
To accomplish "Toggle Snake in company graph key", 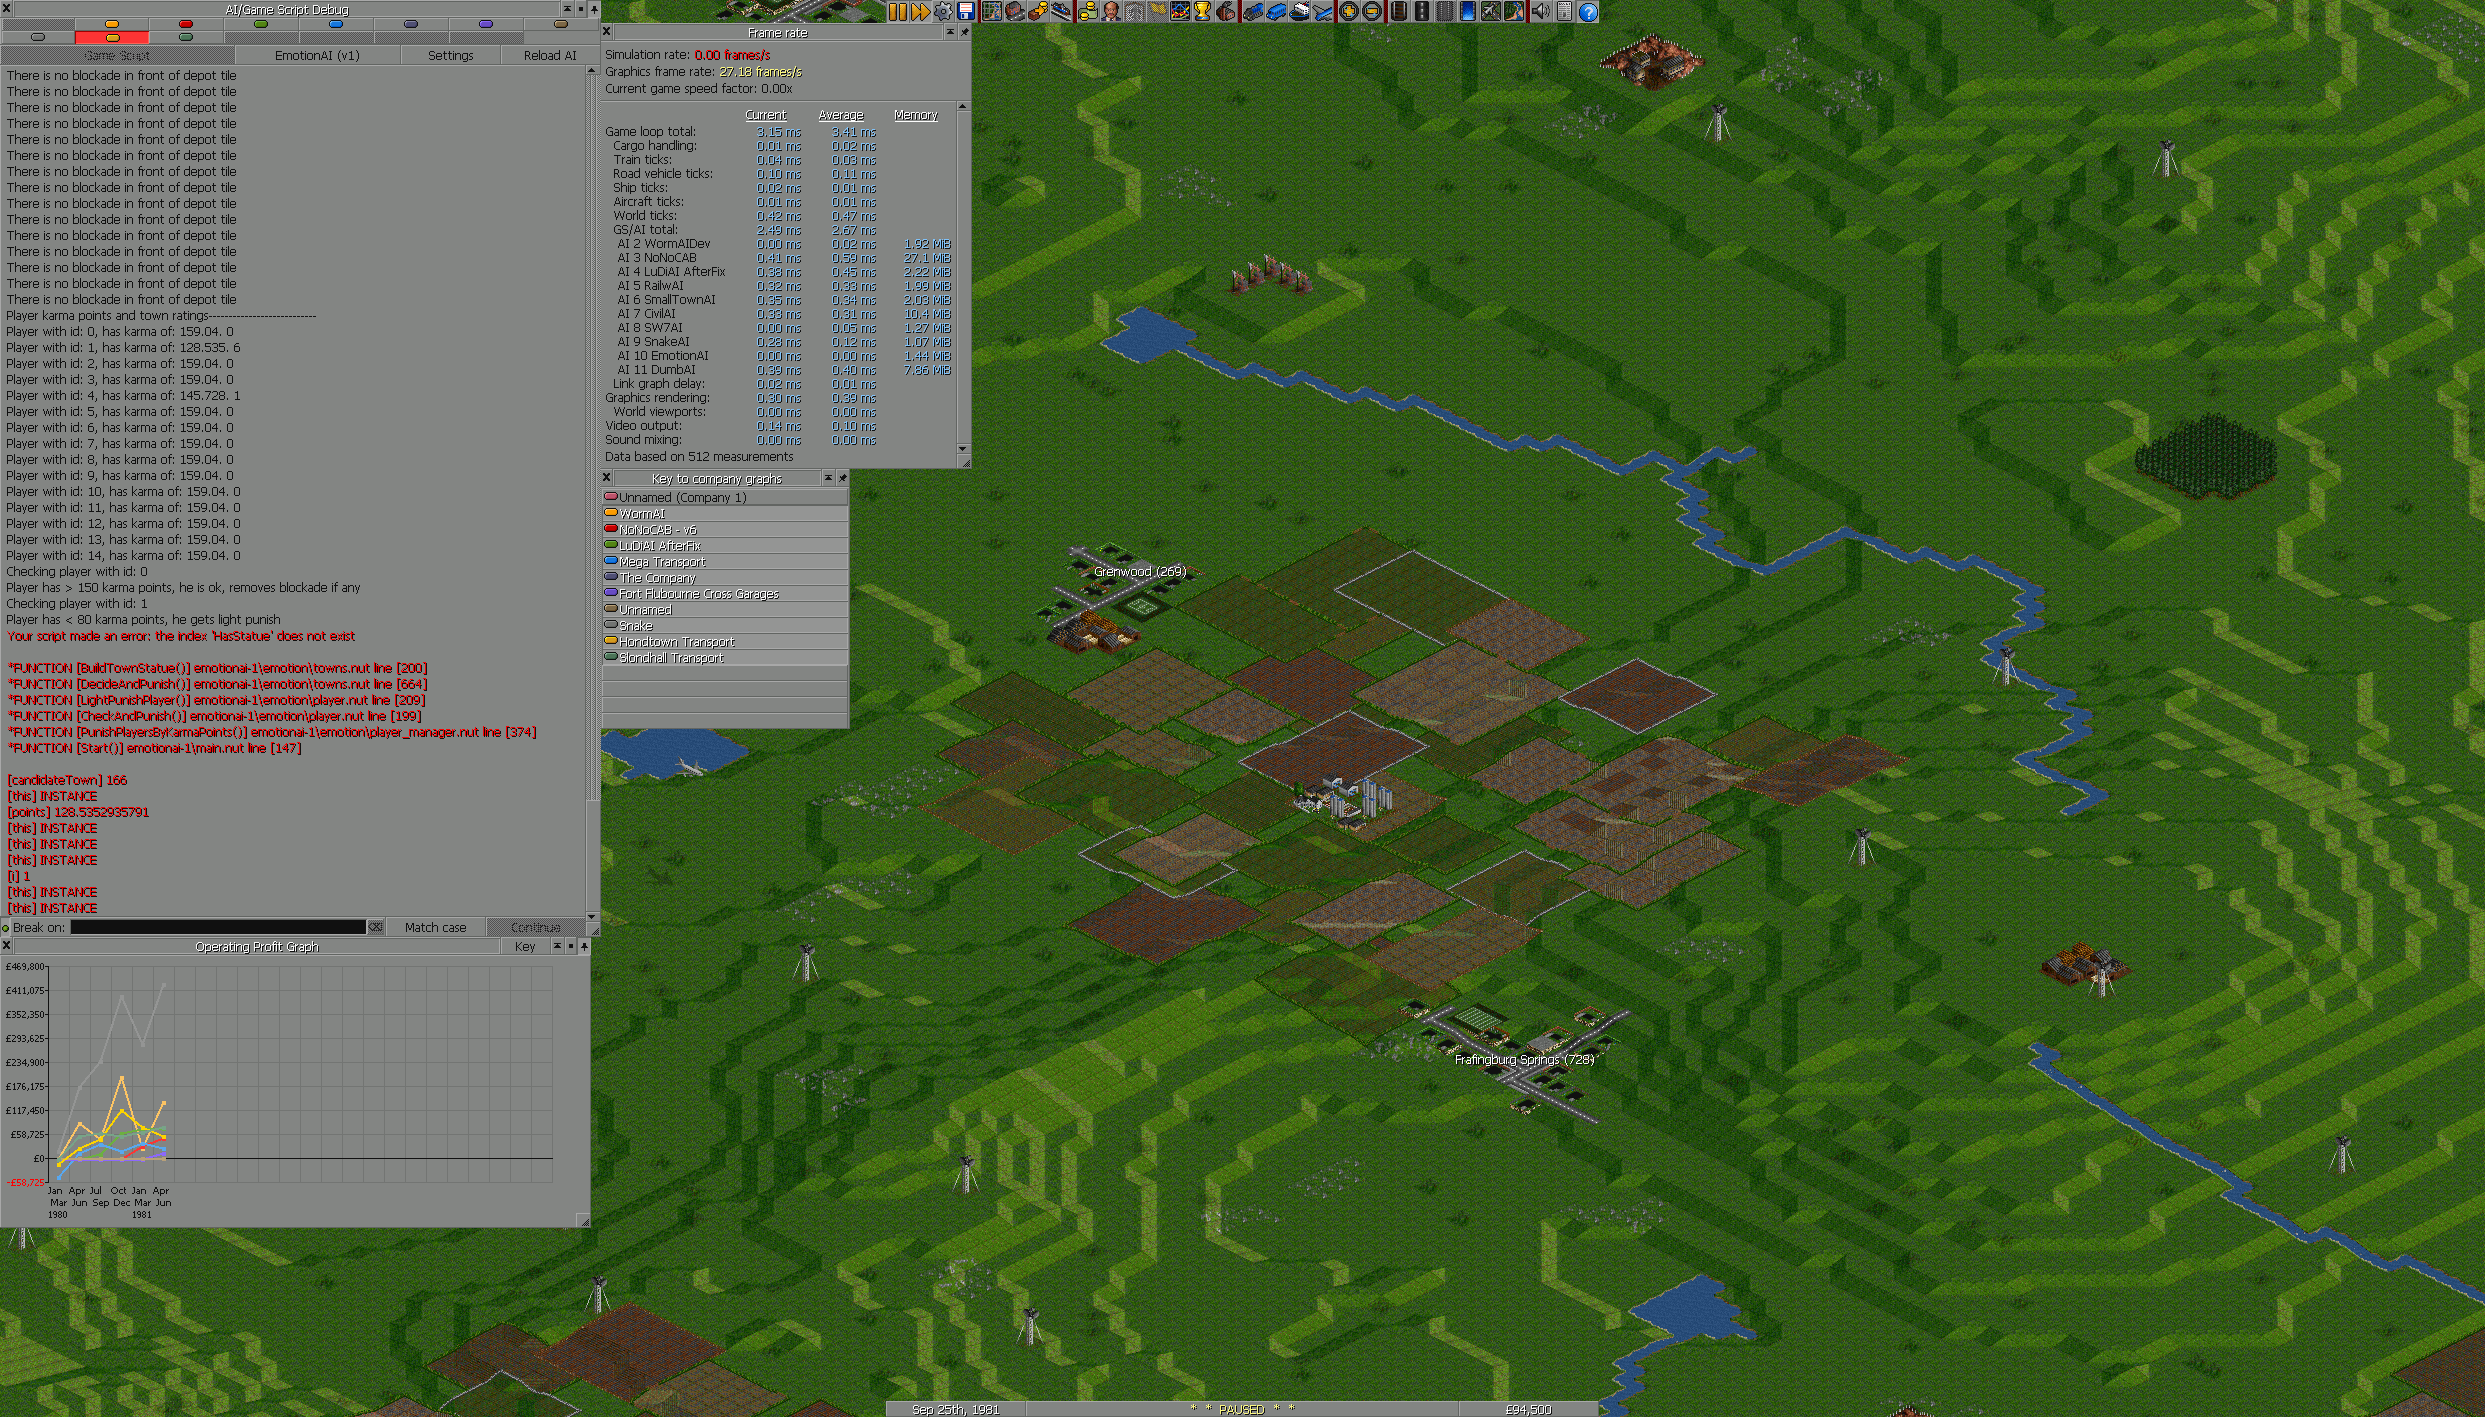I will (725, 625).
